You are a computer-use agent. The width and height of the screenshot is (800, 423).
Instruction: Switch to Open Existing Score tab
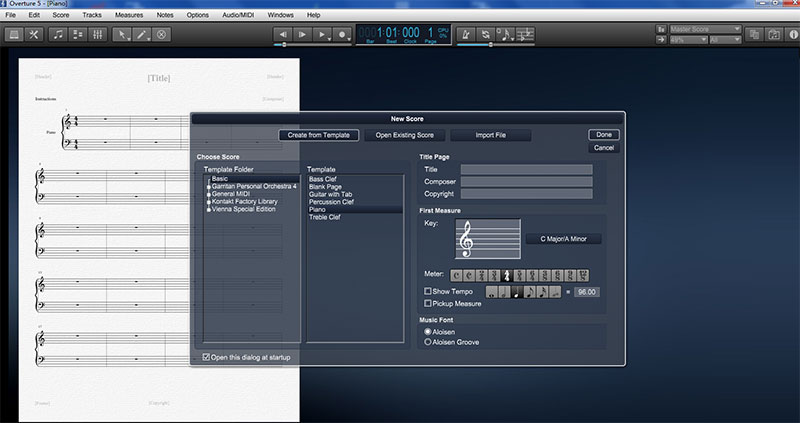(405, 134)
